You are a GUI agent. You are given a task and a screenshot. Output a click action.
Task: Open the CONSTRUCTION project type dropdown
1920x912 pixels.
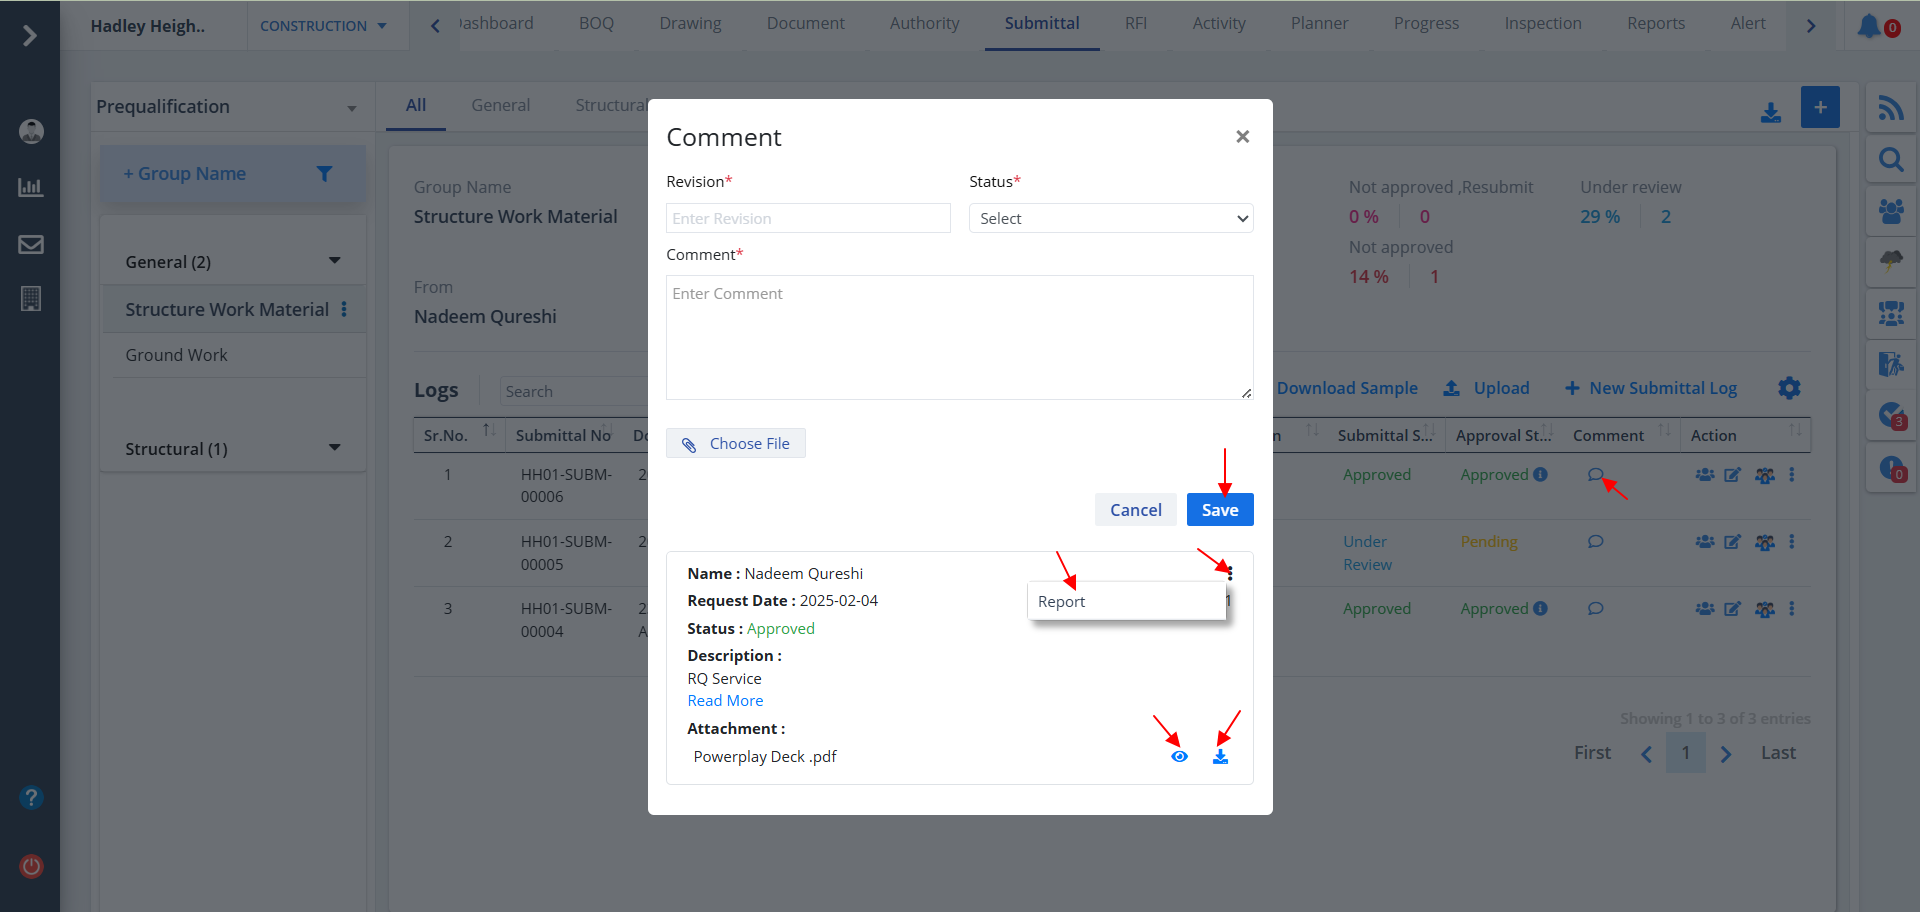coord(323,26)
